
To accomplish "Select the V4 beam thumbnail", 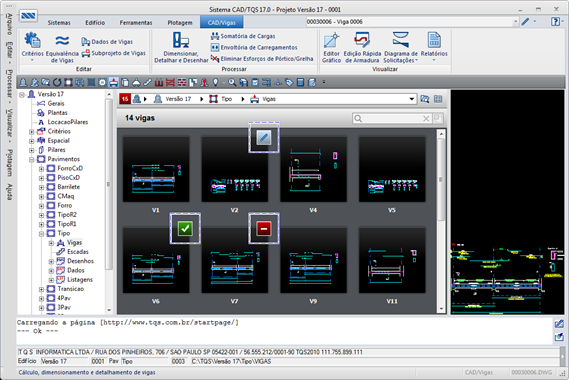I will (x=314, y=169).
